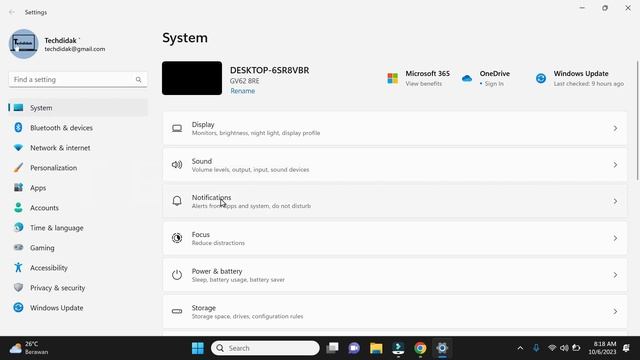Open Accessibility settings
The height and width of the screenshot is (360, 640).
(x=78, y=268)
